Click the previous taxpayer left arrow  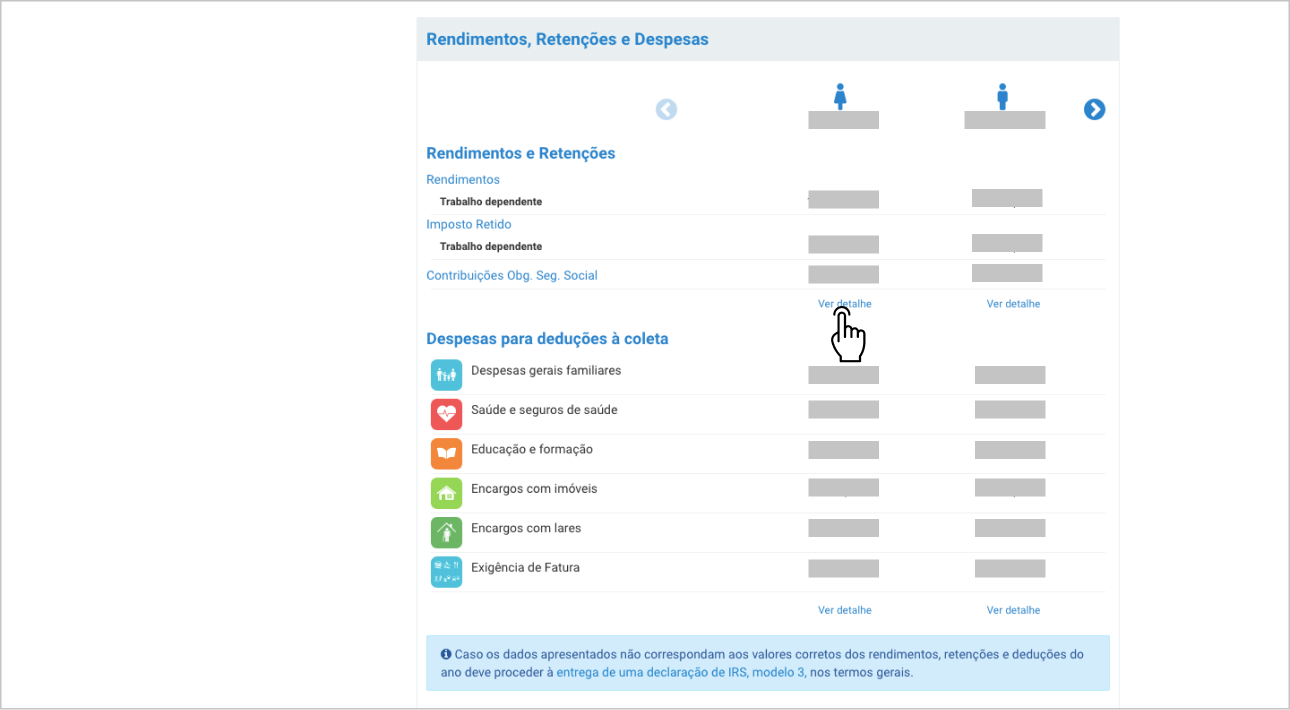click(x=666, y=110)
